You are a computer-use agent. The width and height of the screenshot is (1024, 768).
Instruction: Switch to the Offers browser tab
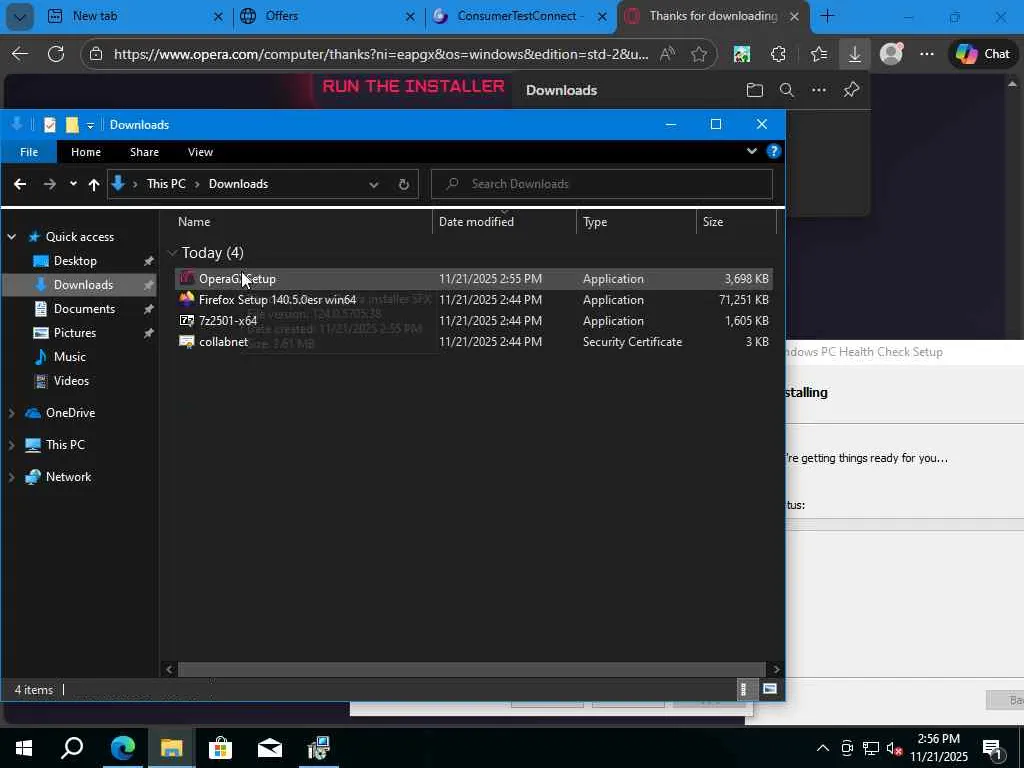[327, 16]
